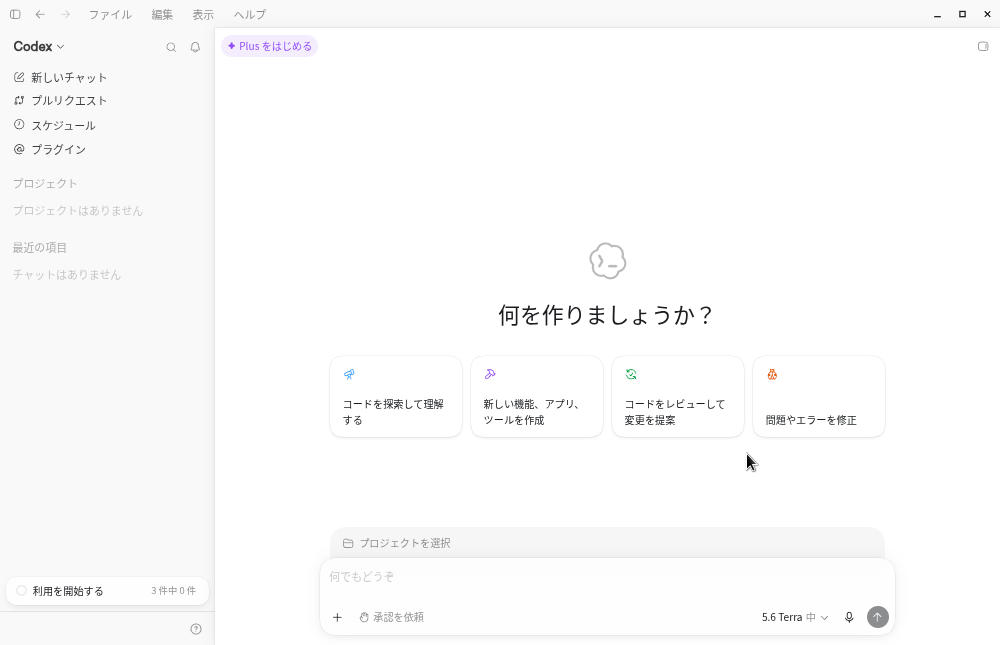The height and width of the screenshot is (645, 1000).
Task: Go back with the left arrow
Action: coord(40,14)
